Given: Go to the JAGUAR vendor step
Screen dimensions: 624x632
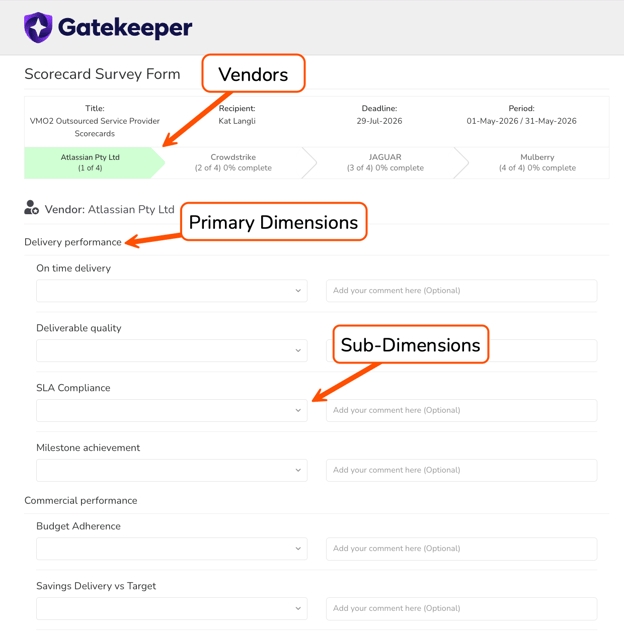Looking at the screenshot, I should tap(385, 163).
